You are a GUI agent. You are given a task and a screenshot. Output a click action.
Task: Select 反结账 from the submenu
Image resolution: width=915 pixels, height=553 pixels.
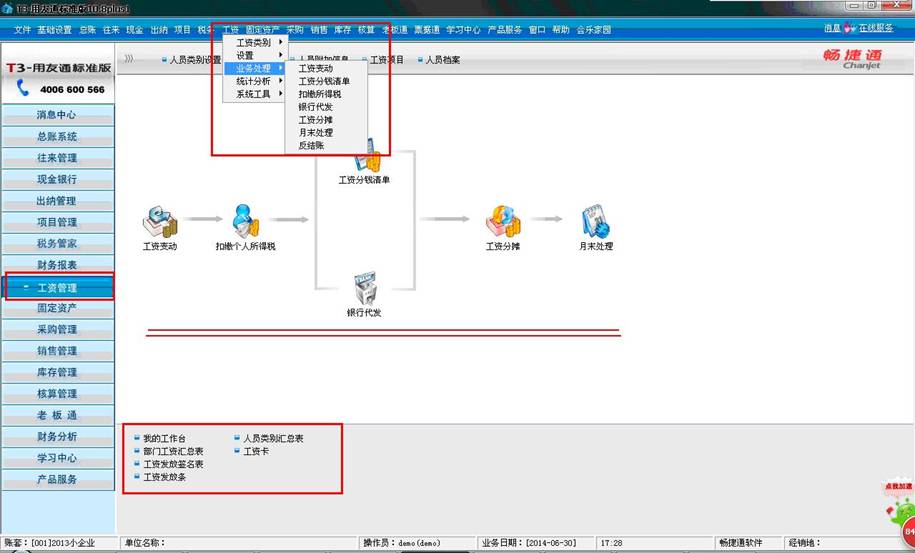[312, 146]
